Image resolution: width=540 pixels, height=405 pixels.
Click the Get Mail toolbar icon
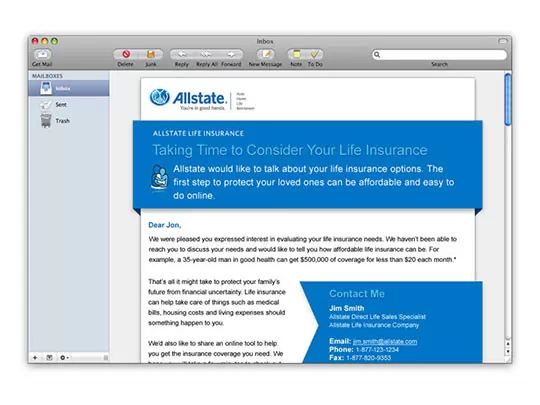(42, 54)
